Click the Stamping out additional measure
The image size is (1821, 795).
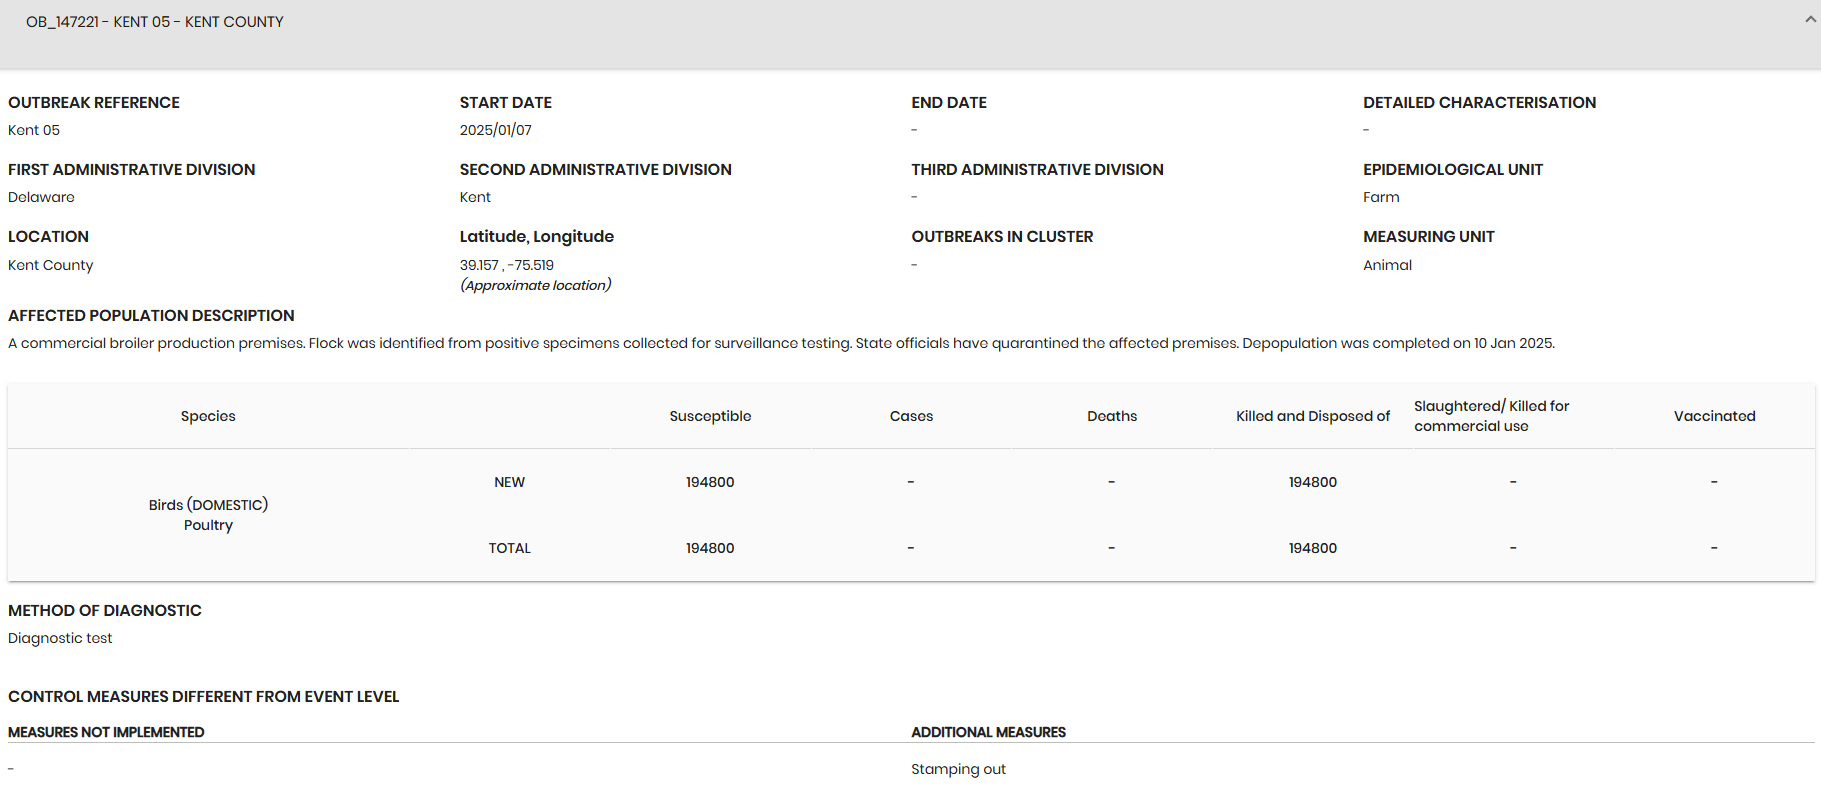958,769
